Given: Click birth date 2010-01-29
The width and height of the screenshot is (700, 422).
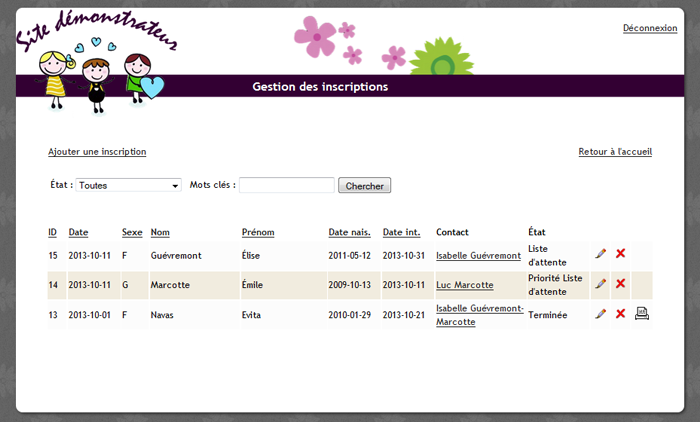Looking at the screenshot, I should tap(350, 315).
